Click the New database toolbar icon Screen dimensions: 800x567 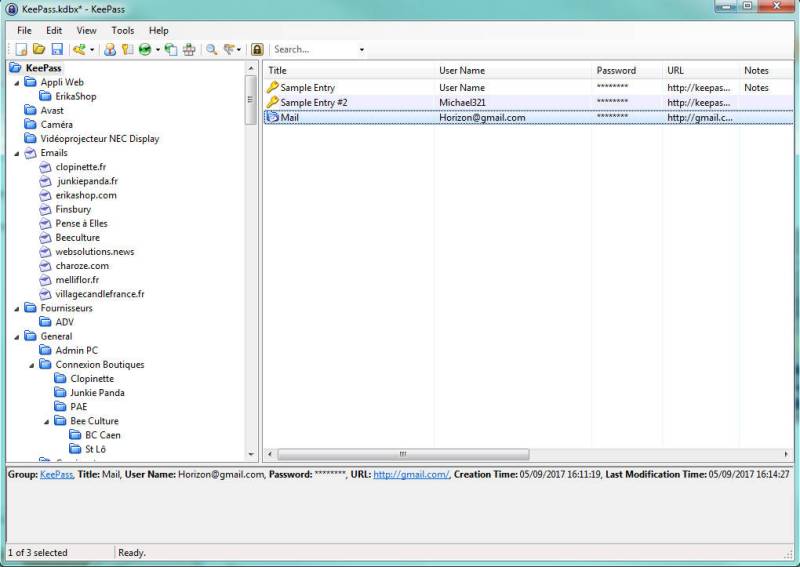[x=22, y=49]
